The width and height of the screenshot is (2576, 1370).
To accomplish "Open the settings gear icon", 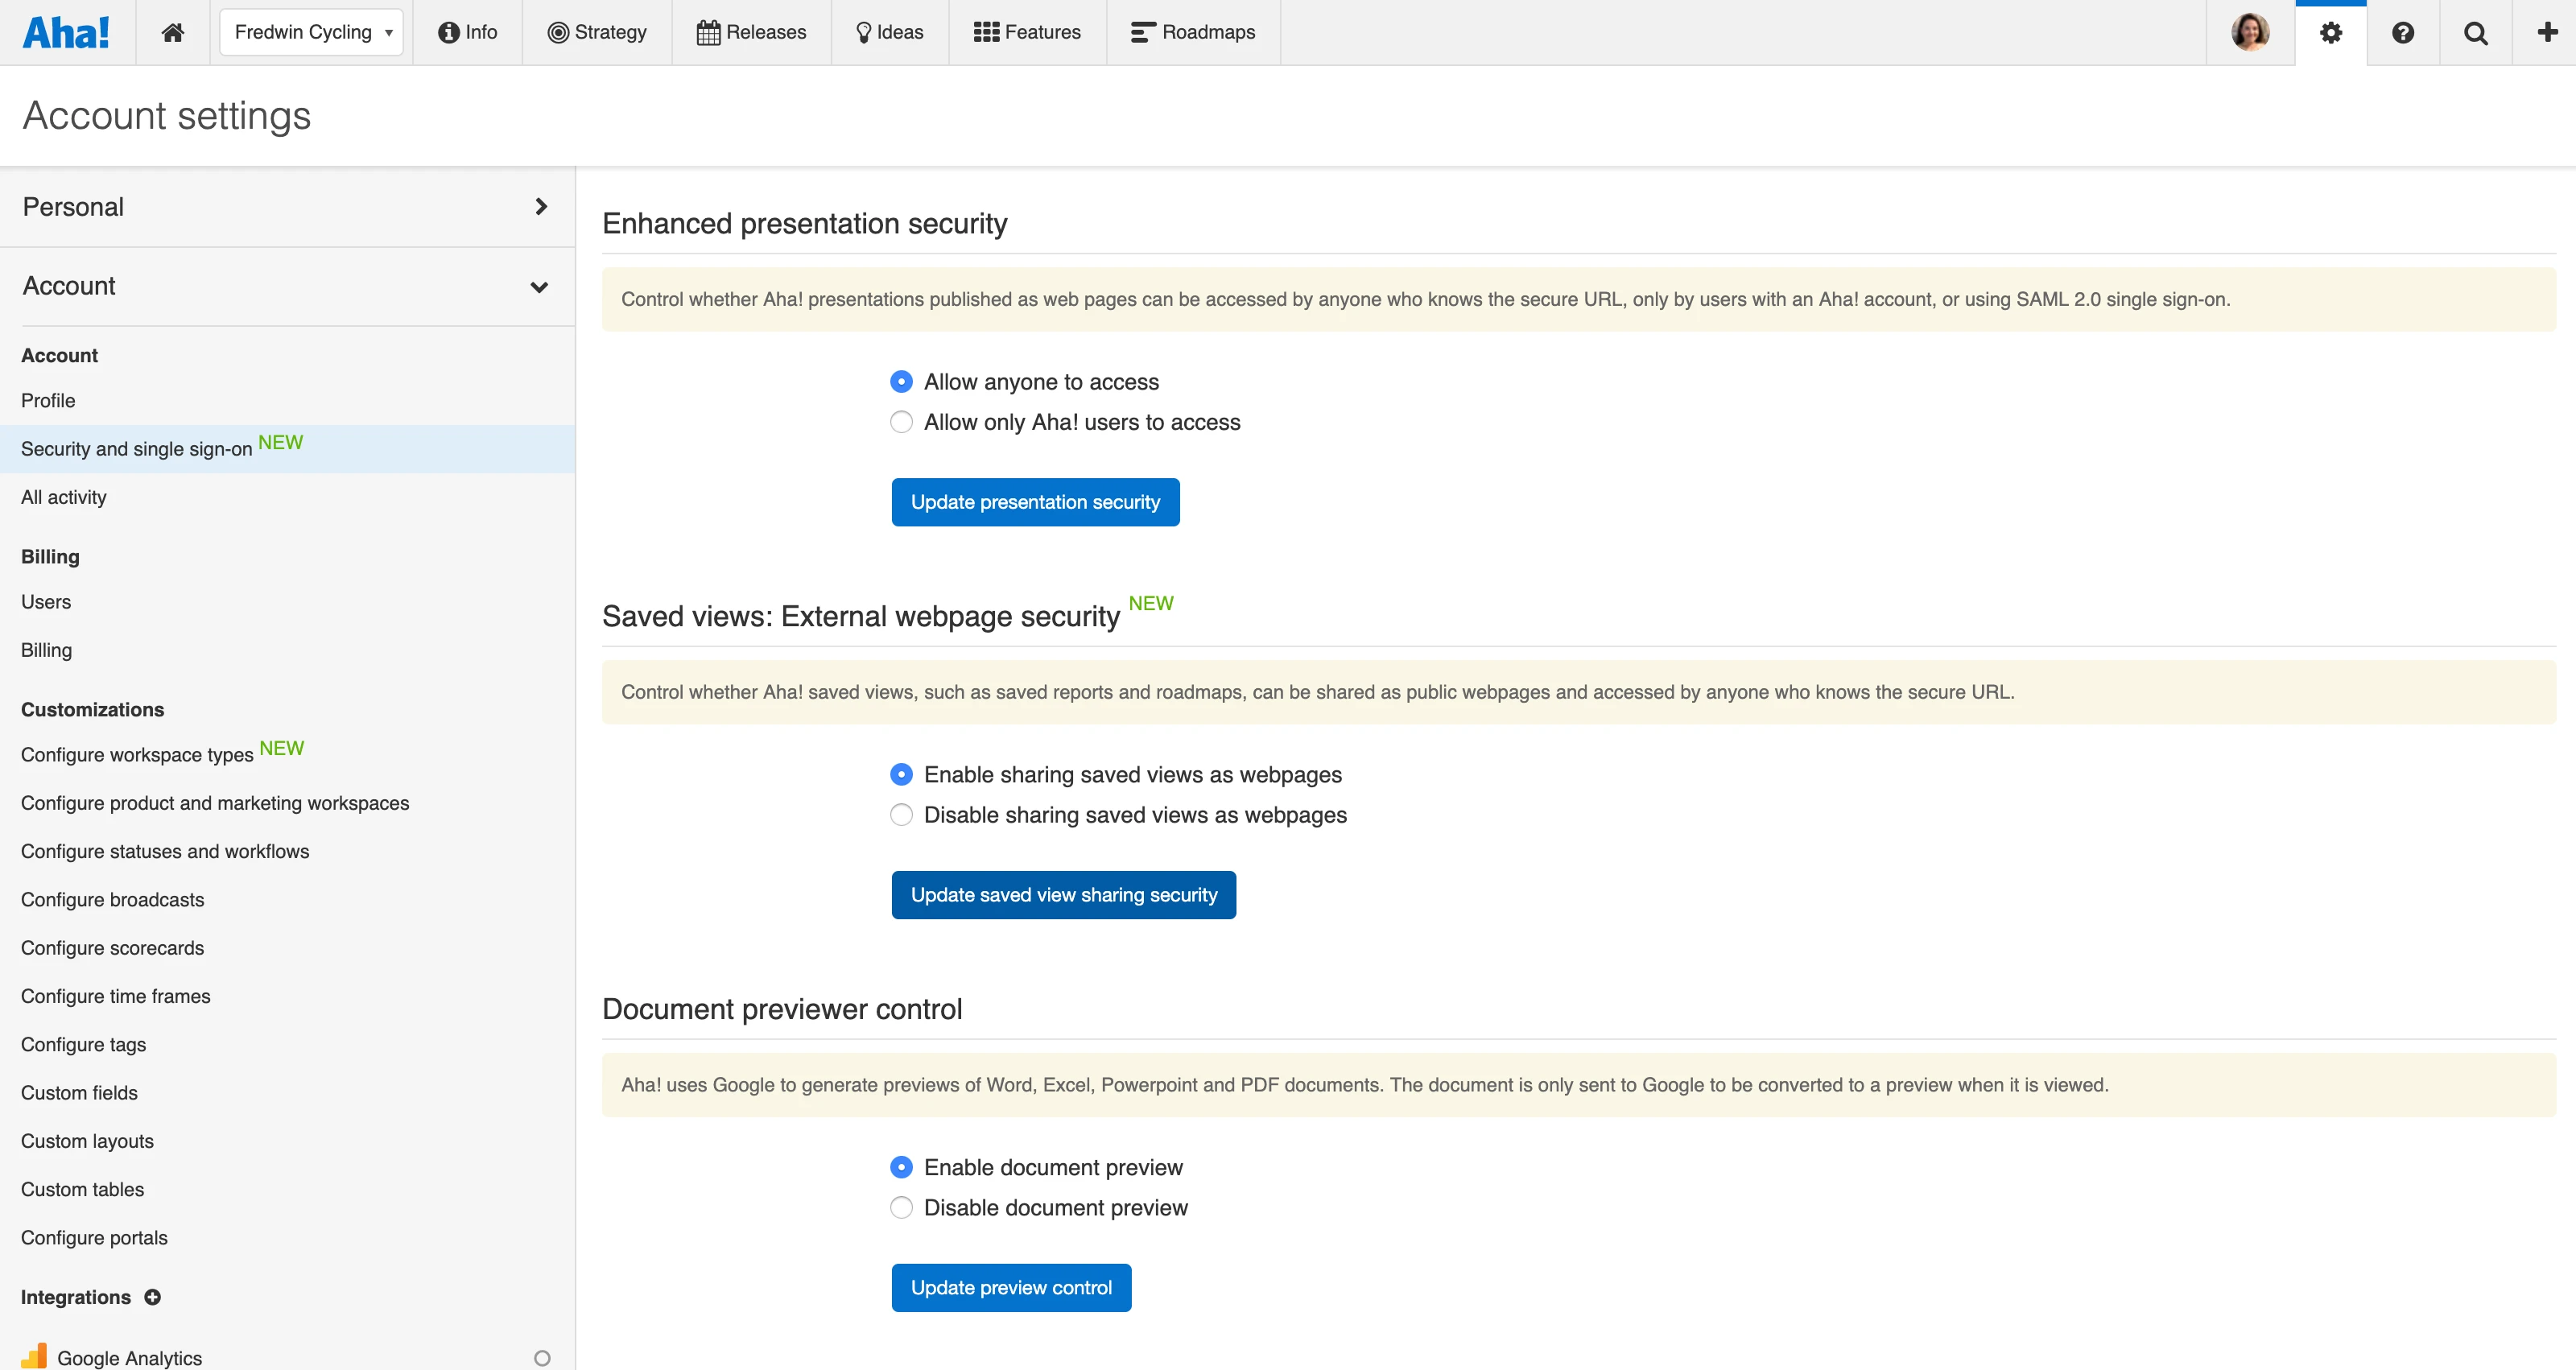I will pyautogui.click(x=2331, y=33).
